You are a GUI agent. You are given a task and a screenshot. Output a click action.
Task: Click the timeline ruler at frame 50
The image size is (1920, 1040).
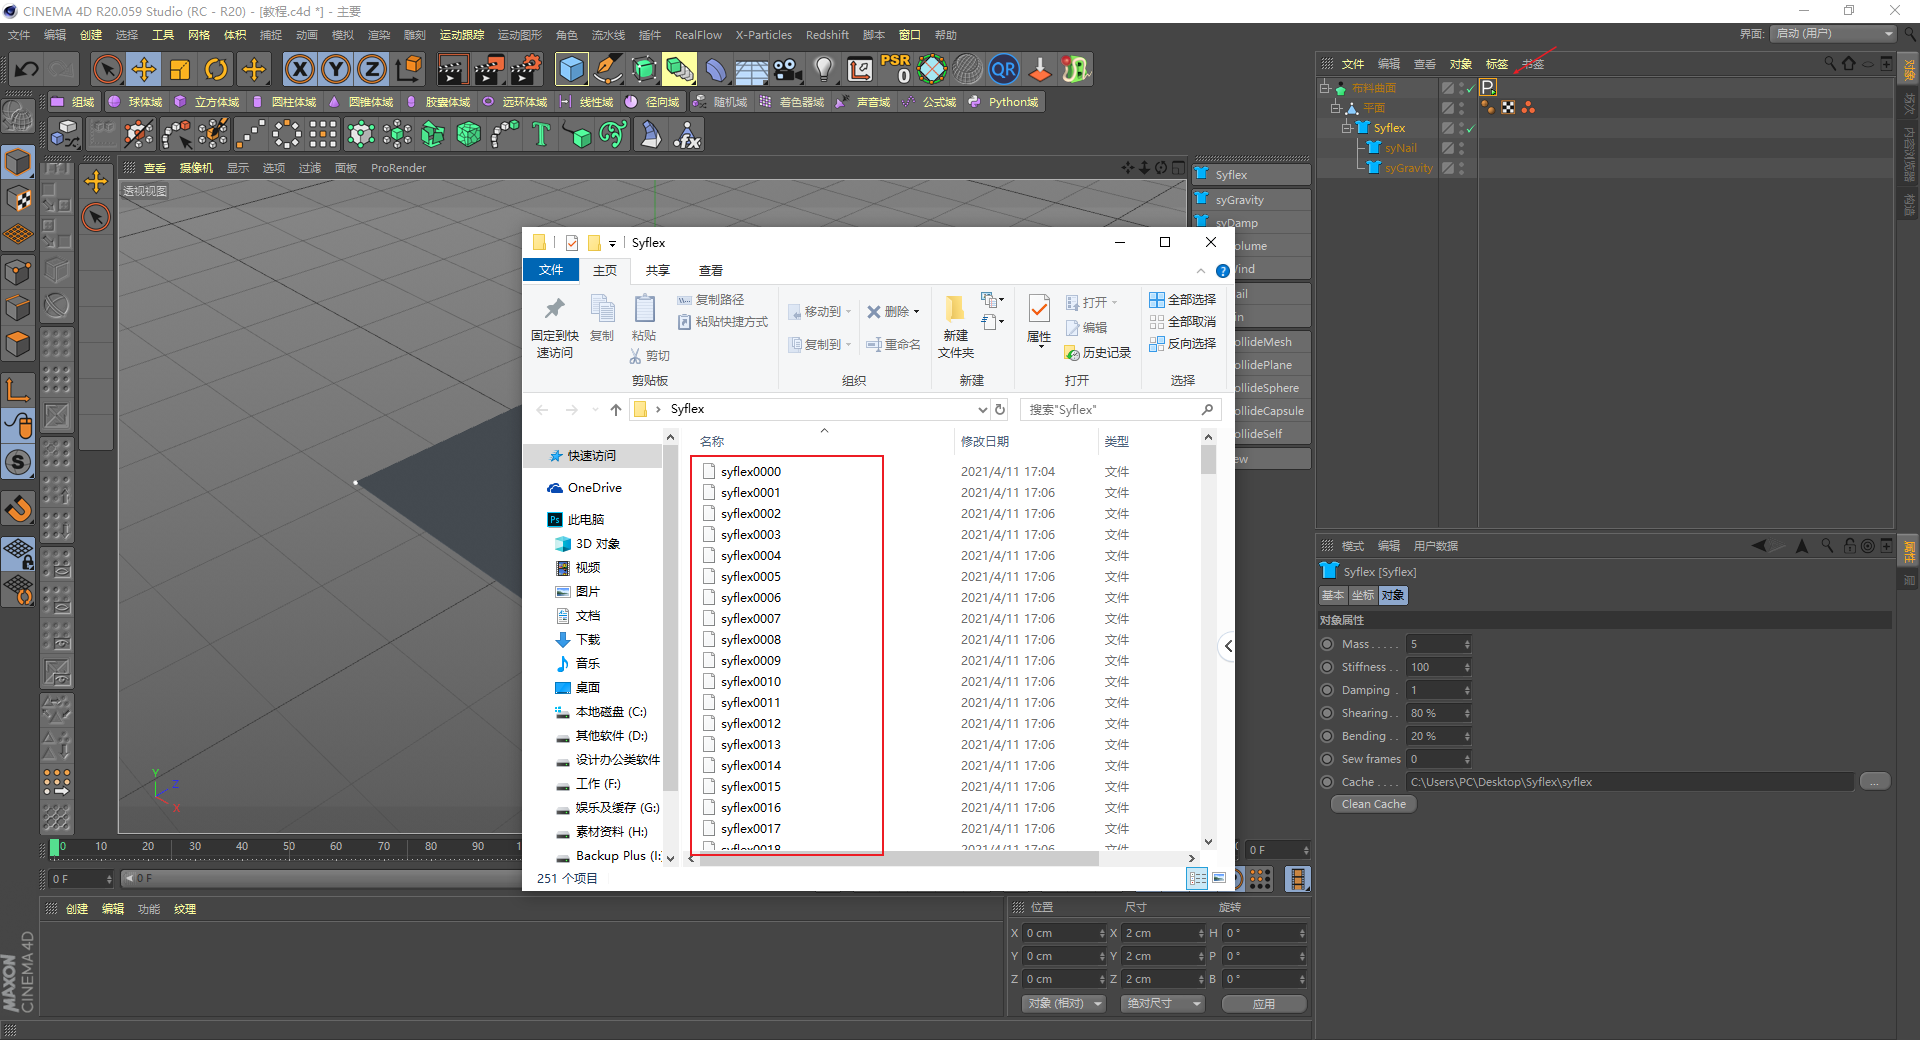tap(289, 847)
